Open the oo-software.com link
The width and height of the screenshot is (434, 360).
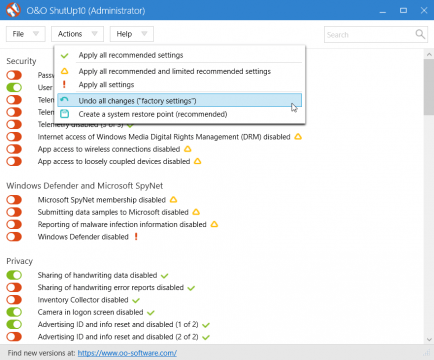(127, 353)
